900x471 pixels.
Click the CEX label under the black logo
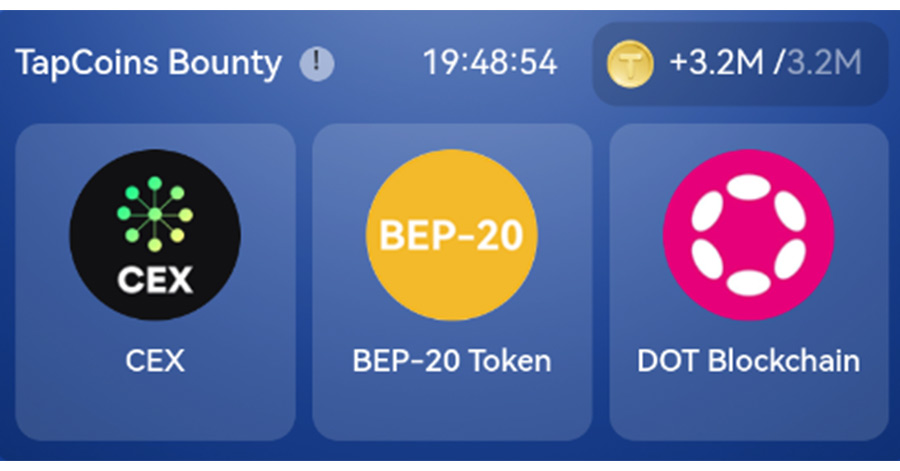155,361
